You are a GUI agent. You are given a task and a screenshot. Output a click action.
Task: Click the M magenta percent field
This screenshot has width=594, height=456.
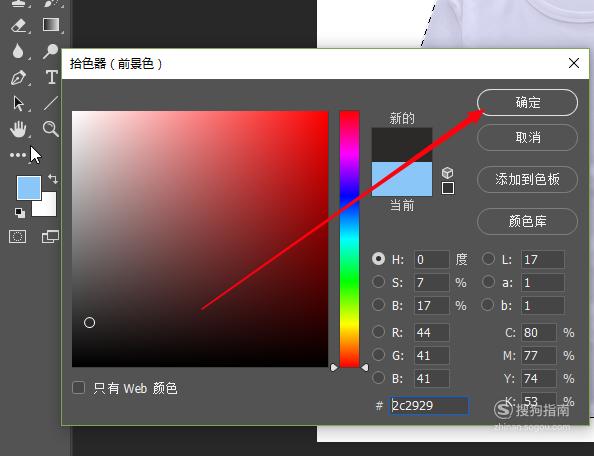(539, 355)
